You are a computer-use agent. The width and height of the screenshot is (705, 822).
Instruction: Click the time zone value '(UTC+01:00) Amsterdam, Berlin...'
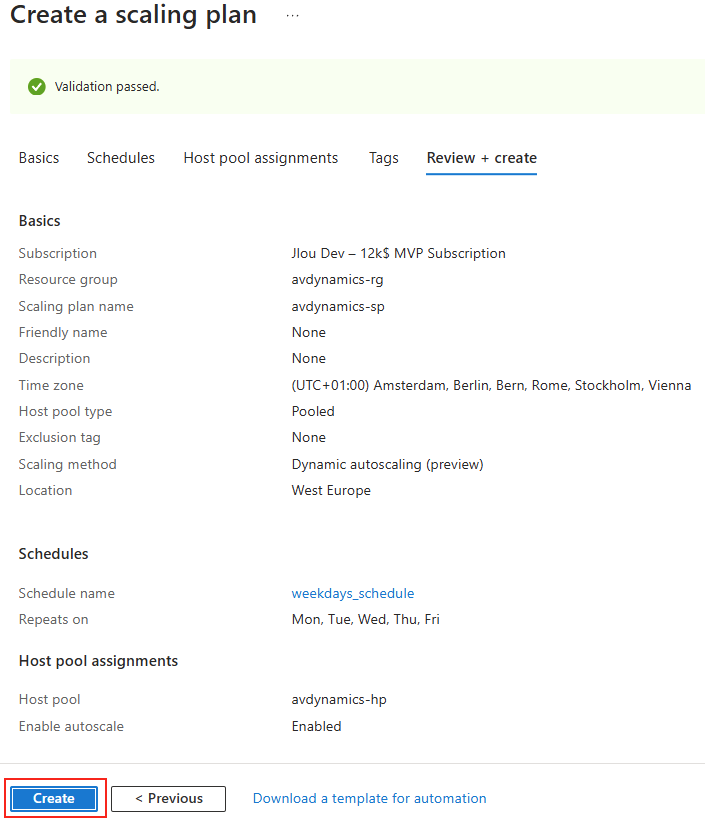(491, 385)
